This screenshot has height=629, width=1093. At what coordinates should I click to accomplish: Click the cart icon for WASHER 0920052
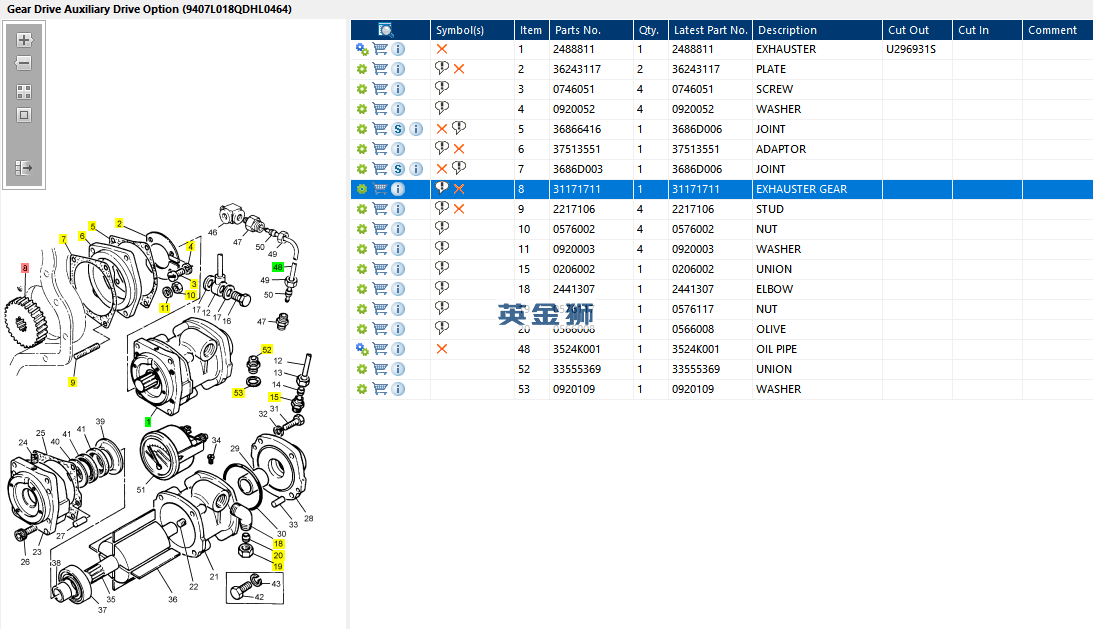(380, 109)
